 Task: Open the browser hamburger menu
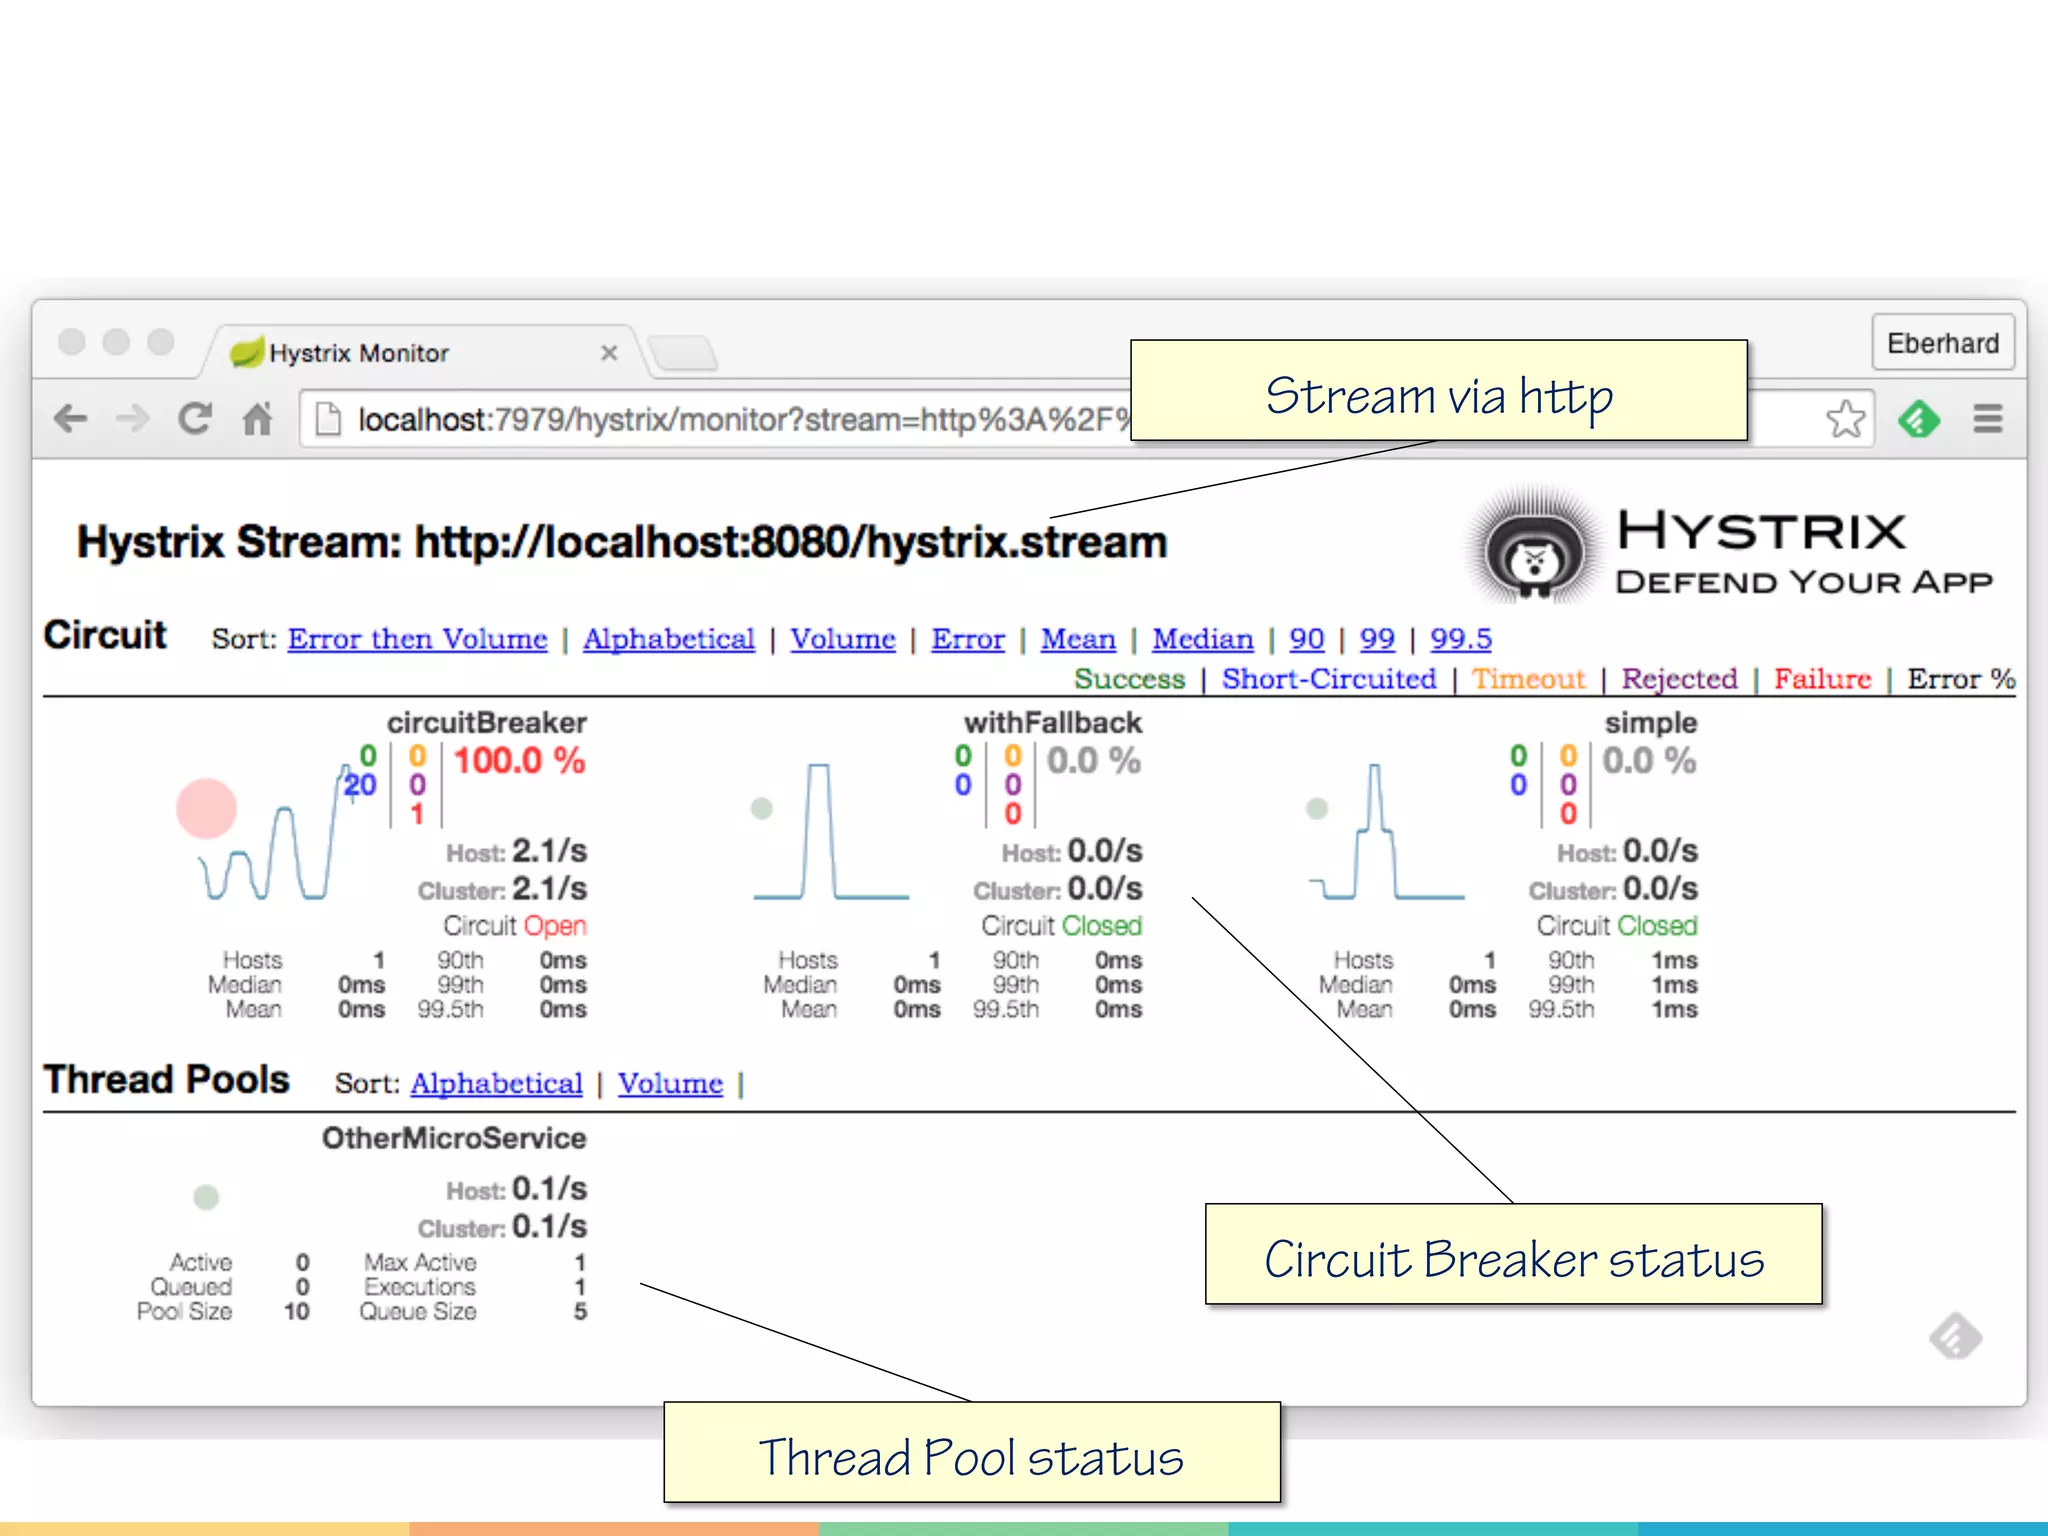[1988, 418]
